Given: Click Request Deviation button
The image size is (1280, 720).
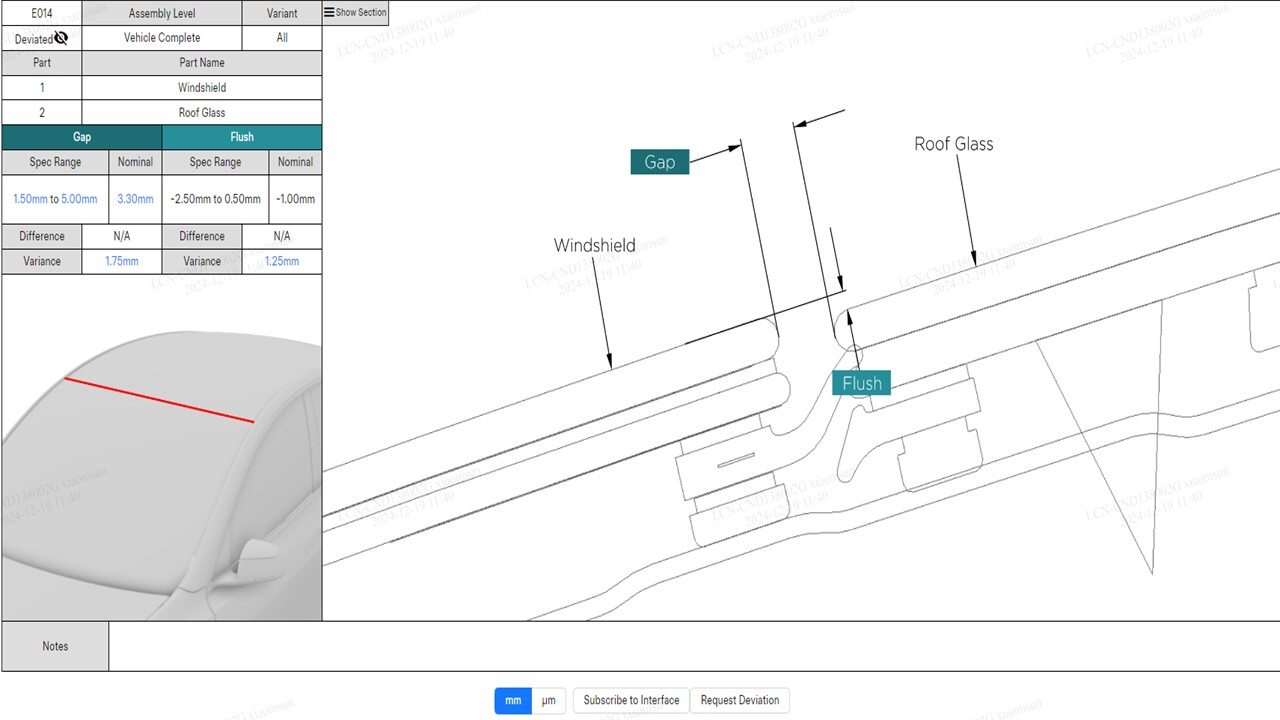Looking at the screenshot, I should click(x=739, y=700).
